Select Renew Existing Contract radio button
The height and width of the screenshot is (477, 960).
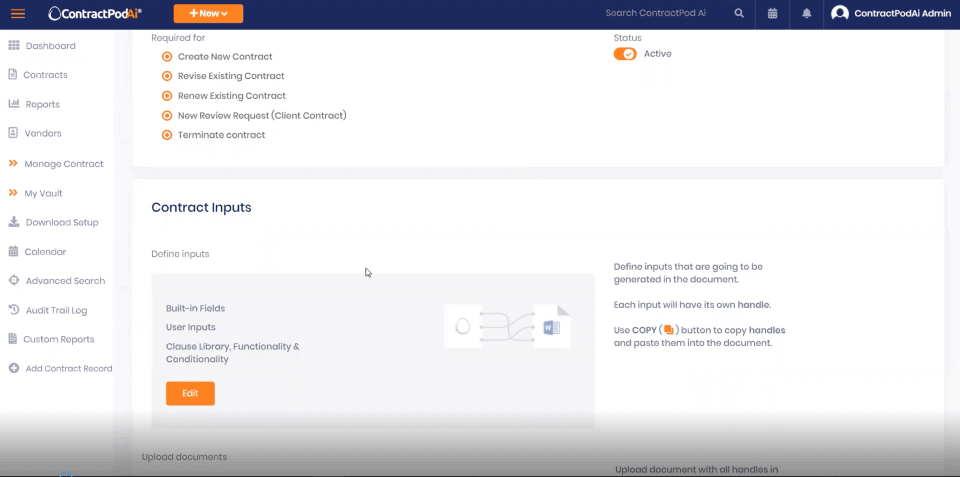[167, 96]
